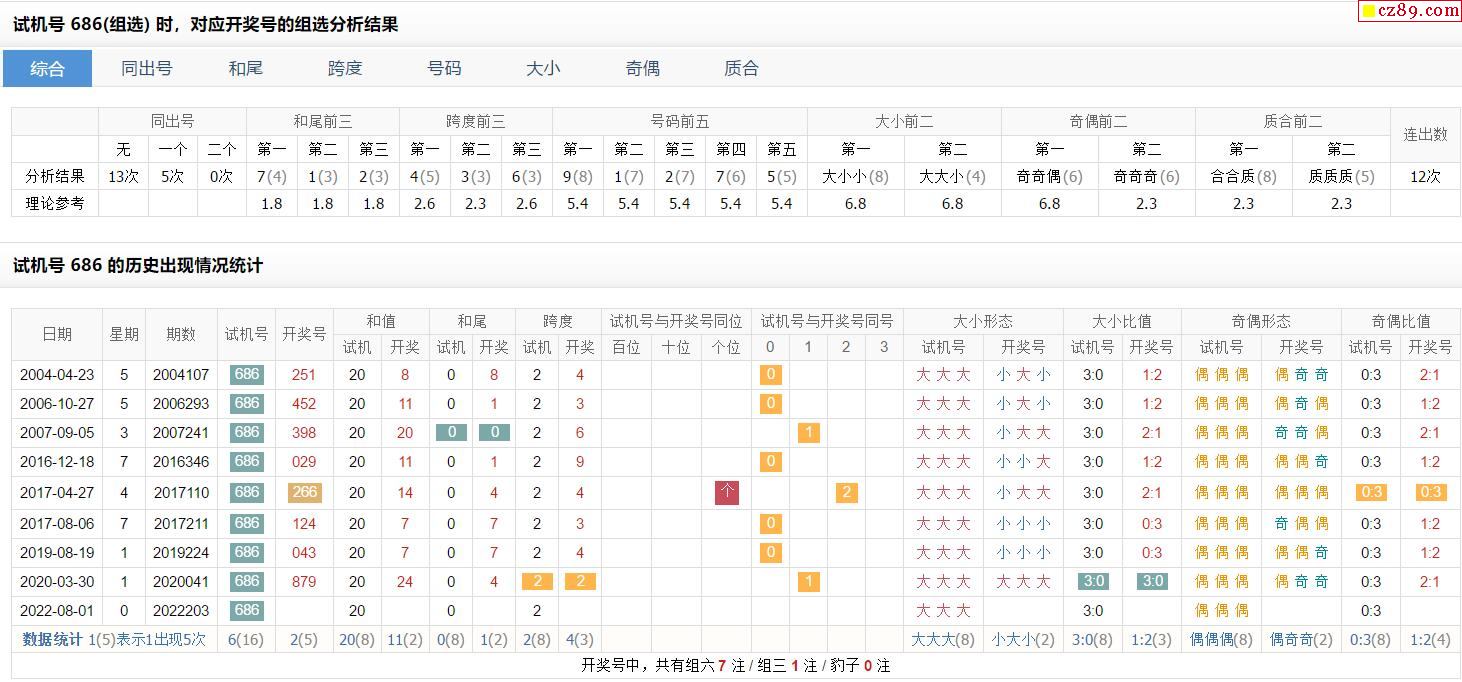Click issue number 2006293
This screenshot has height=682, width=1462.
(x=181, y=404)
